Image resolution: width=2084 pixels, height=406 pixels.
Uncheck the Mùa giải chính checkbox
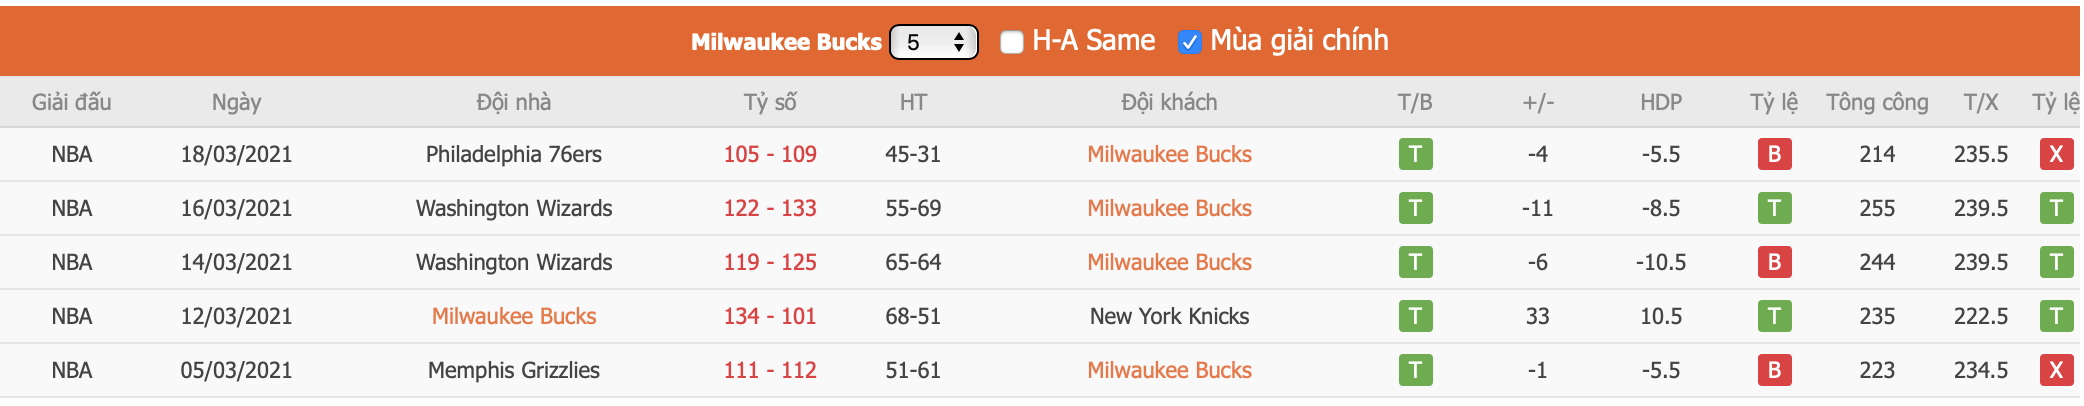pos(1189,42)
